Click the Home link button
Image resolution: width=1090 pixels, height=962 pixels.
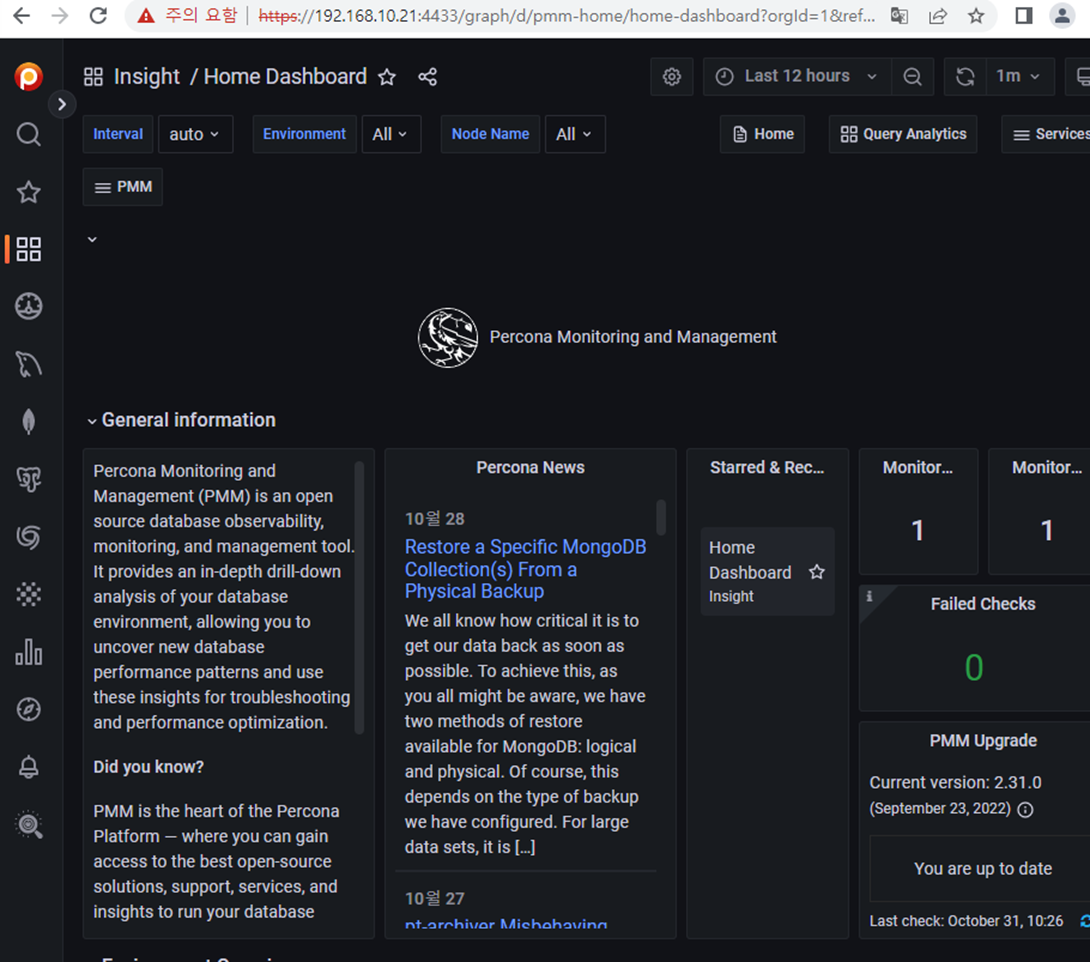pos(763,134)
